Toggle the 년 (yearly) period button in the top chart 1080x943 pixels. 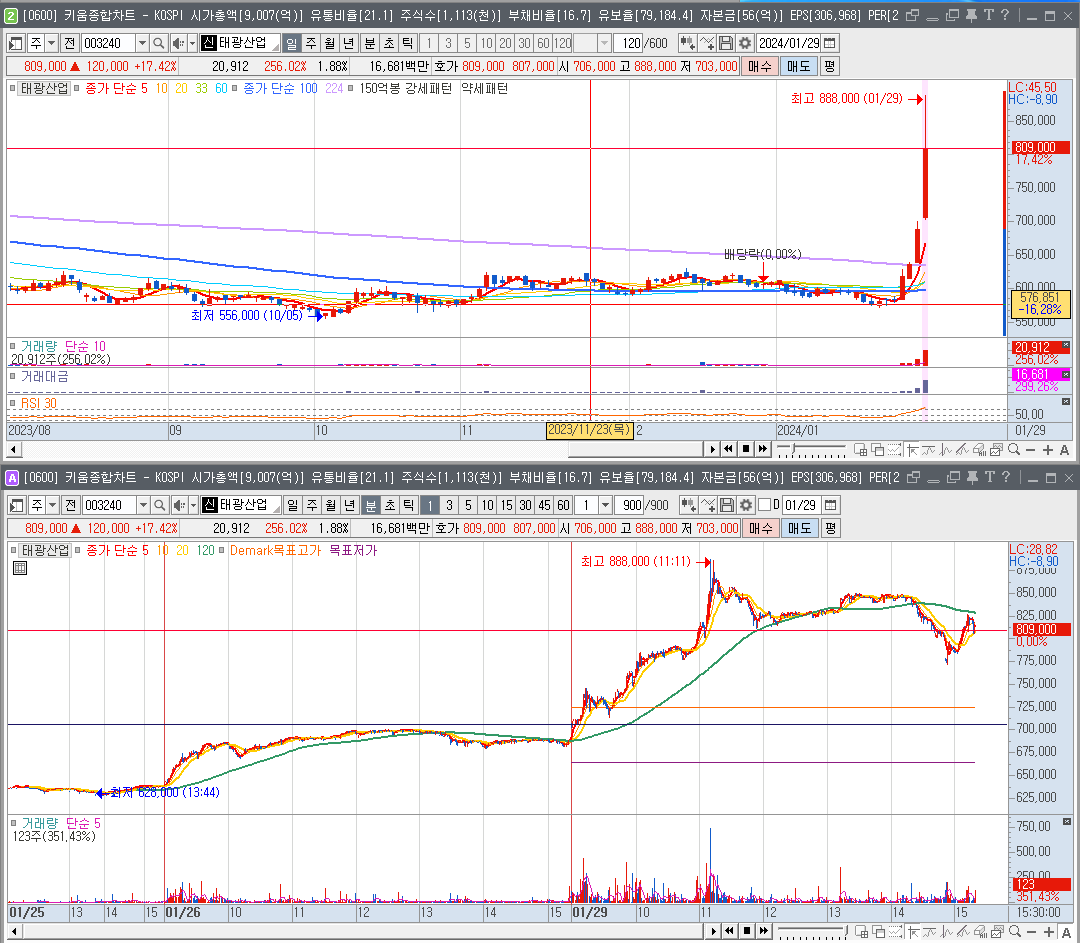(x=349, y=43)
